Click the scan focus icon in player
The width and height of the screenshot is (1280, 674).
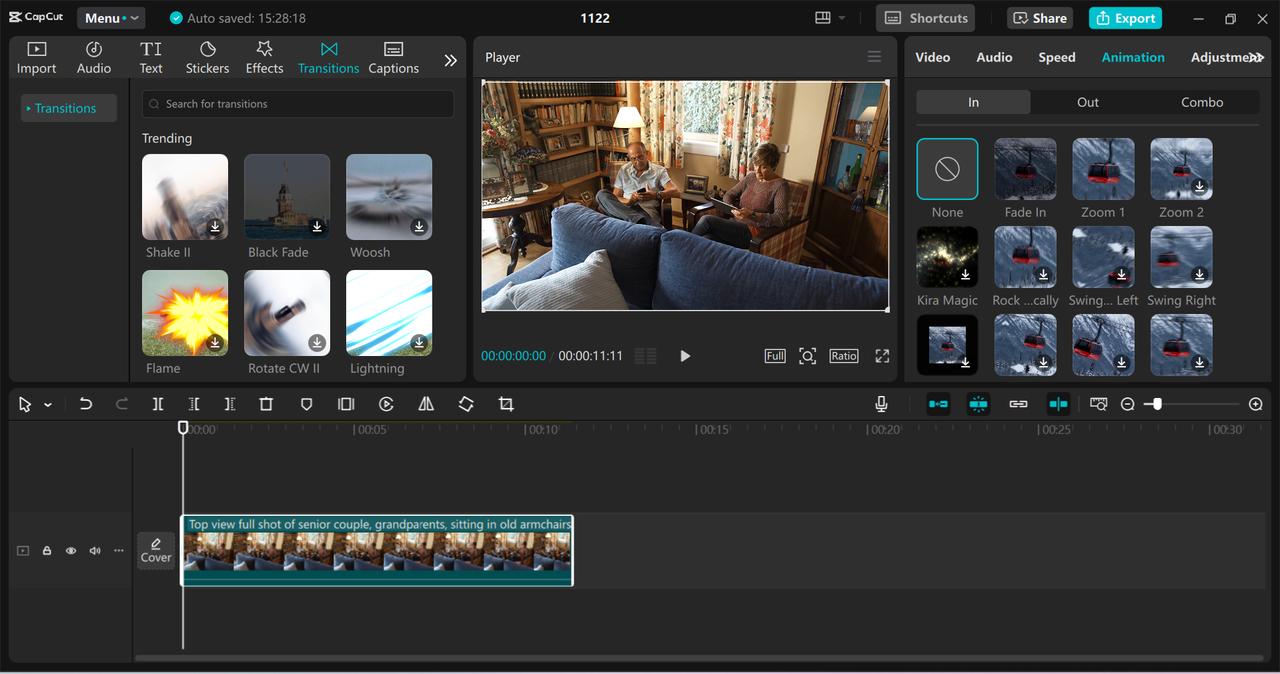pyautogui.click(x=807, y=356)
